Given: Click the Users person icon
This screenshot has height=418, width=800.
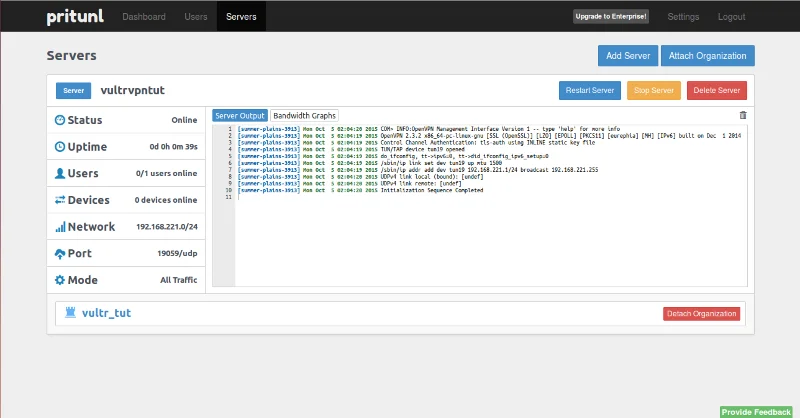Looking at the screenshot, I should coord(60,174).
